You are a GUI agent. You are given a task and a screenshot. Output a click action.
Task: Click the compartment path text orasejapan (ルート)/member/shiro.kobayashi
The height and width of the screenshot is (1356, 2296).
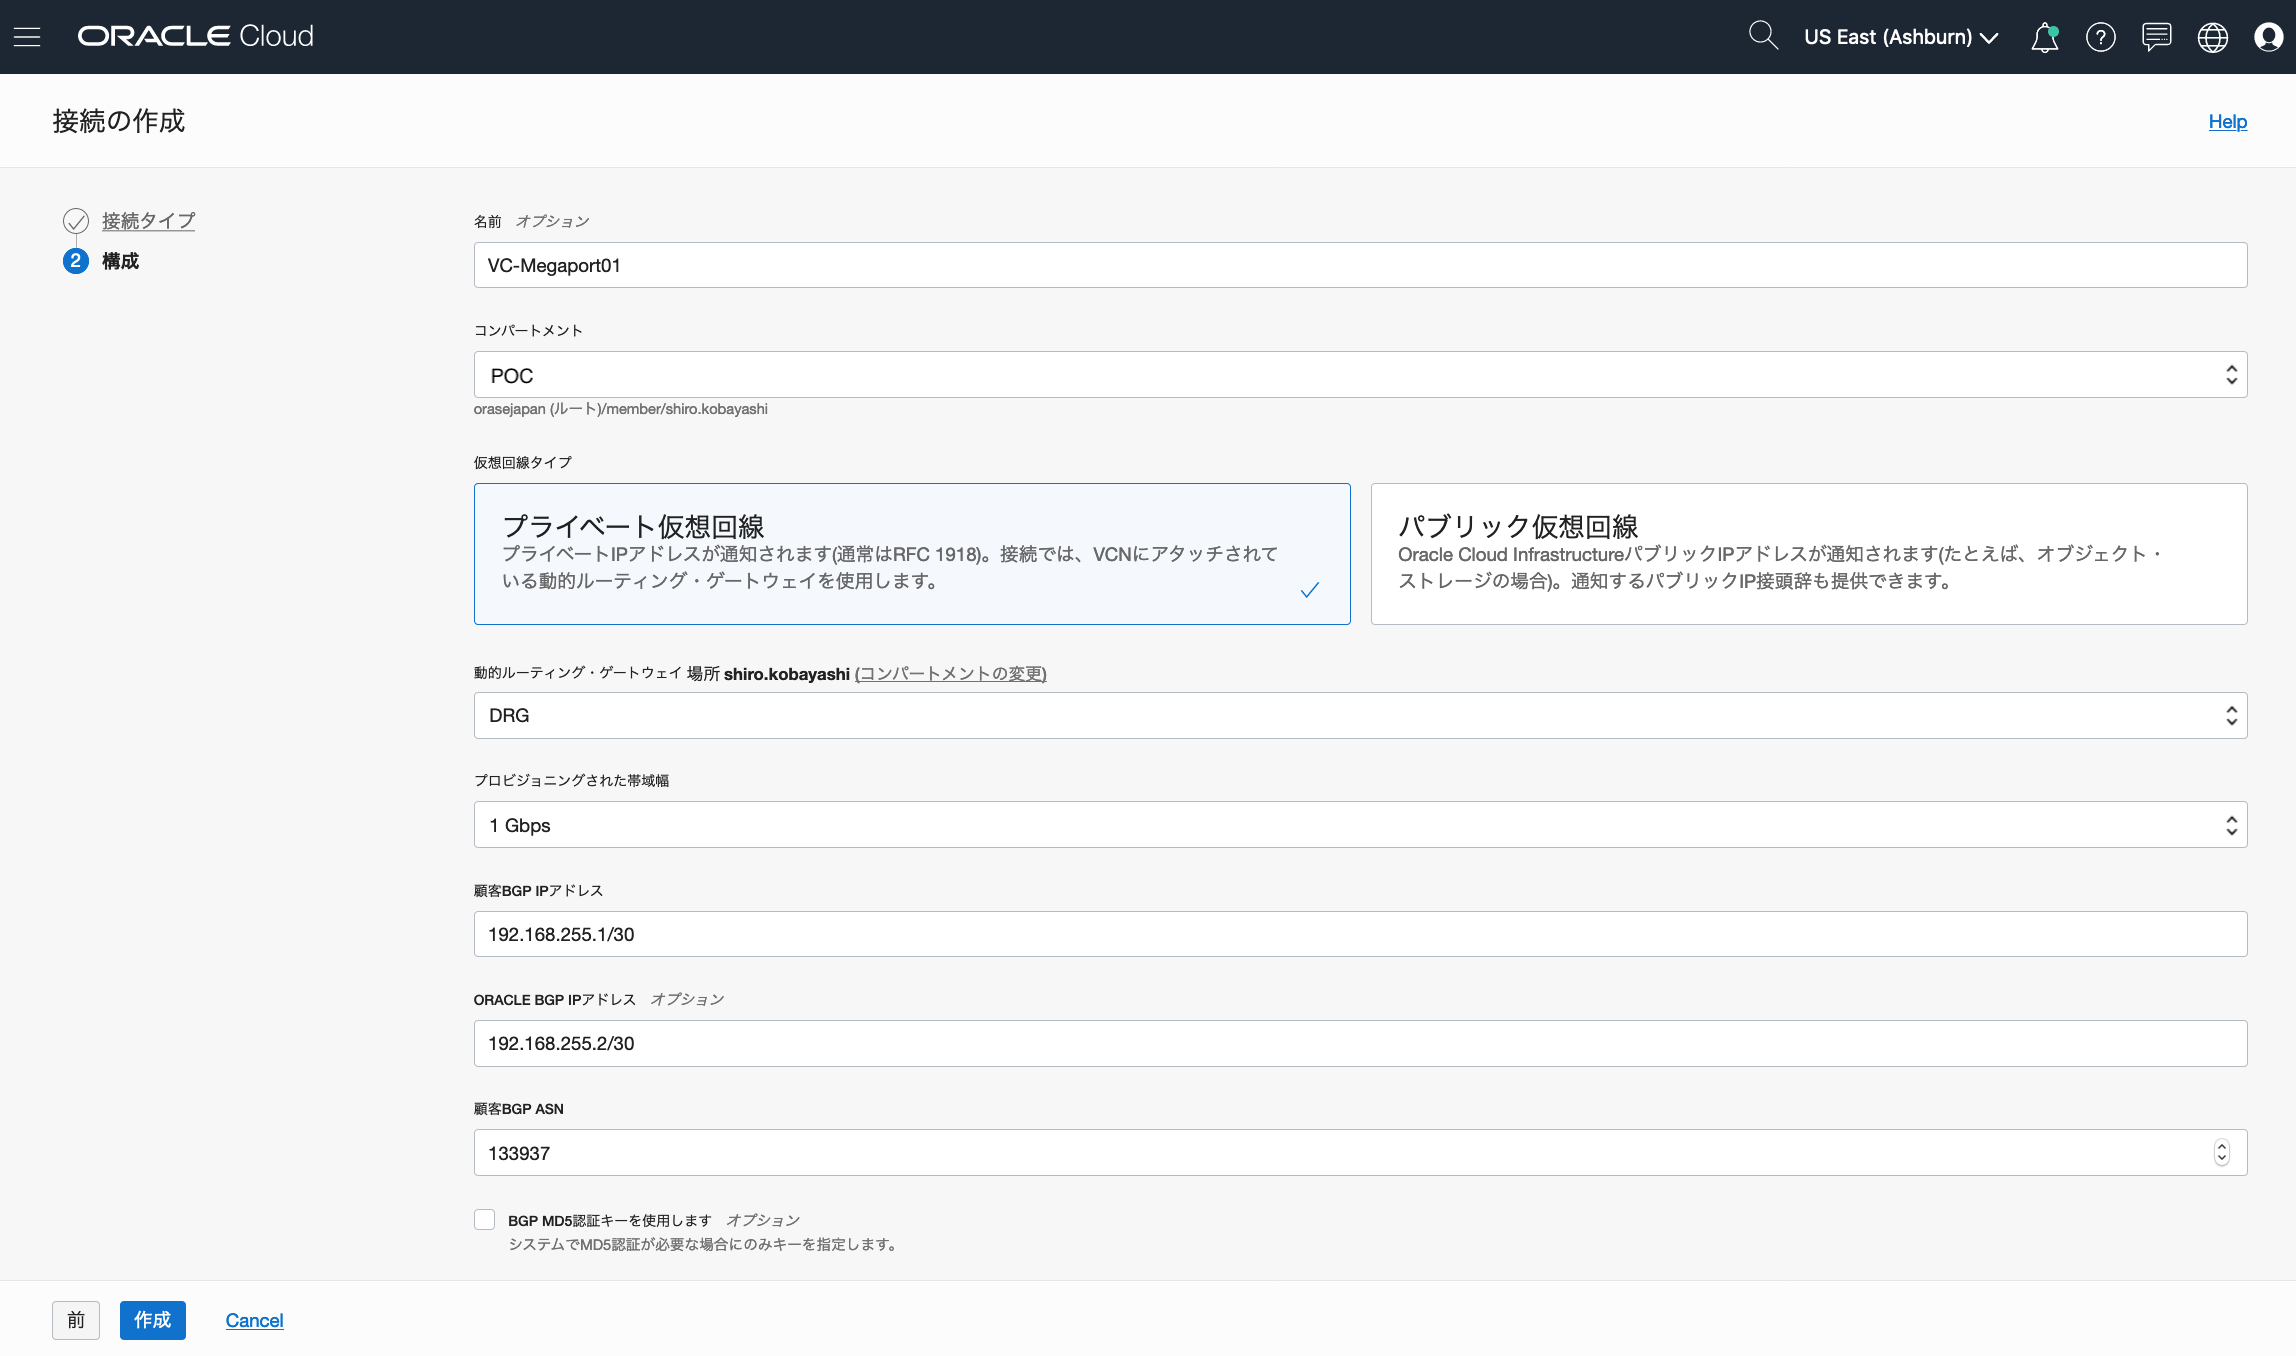tap(621, 409)
